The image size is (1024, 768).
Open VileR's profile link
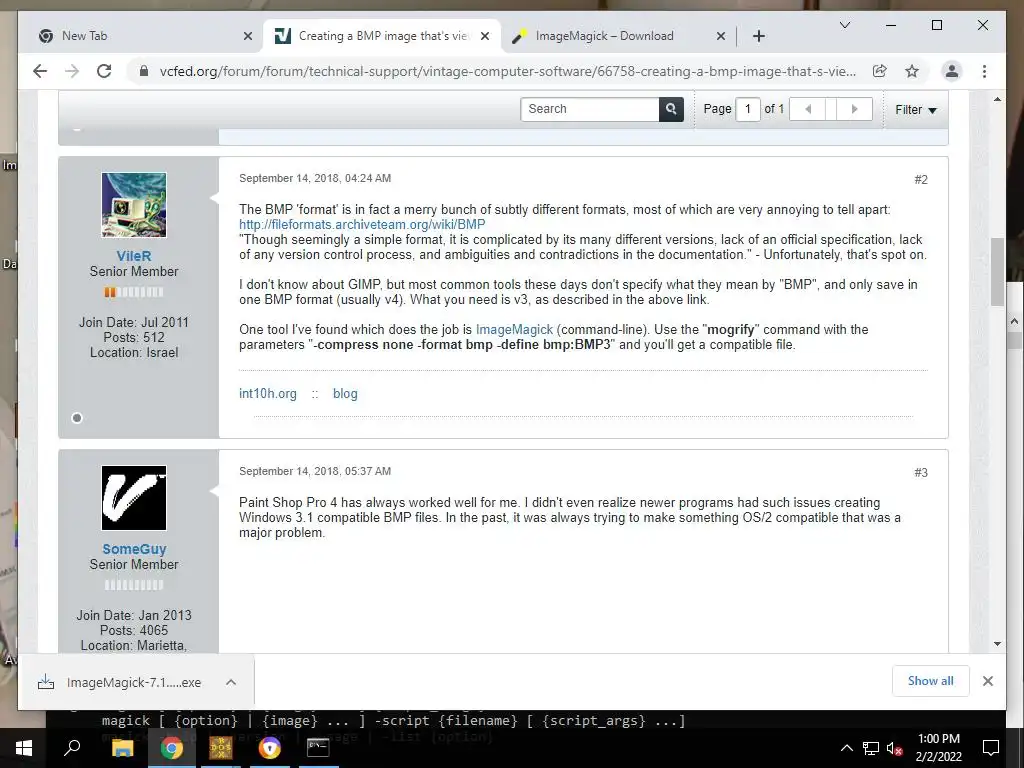click(134, 256)
